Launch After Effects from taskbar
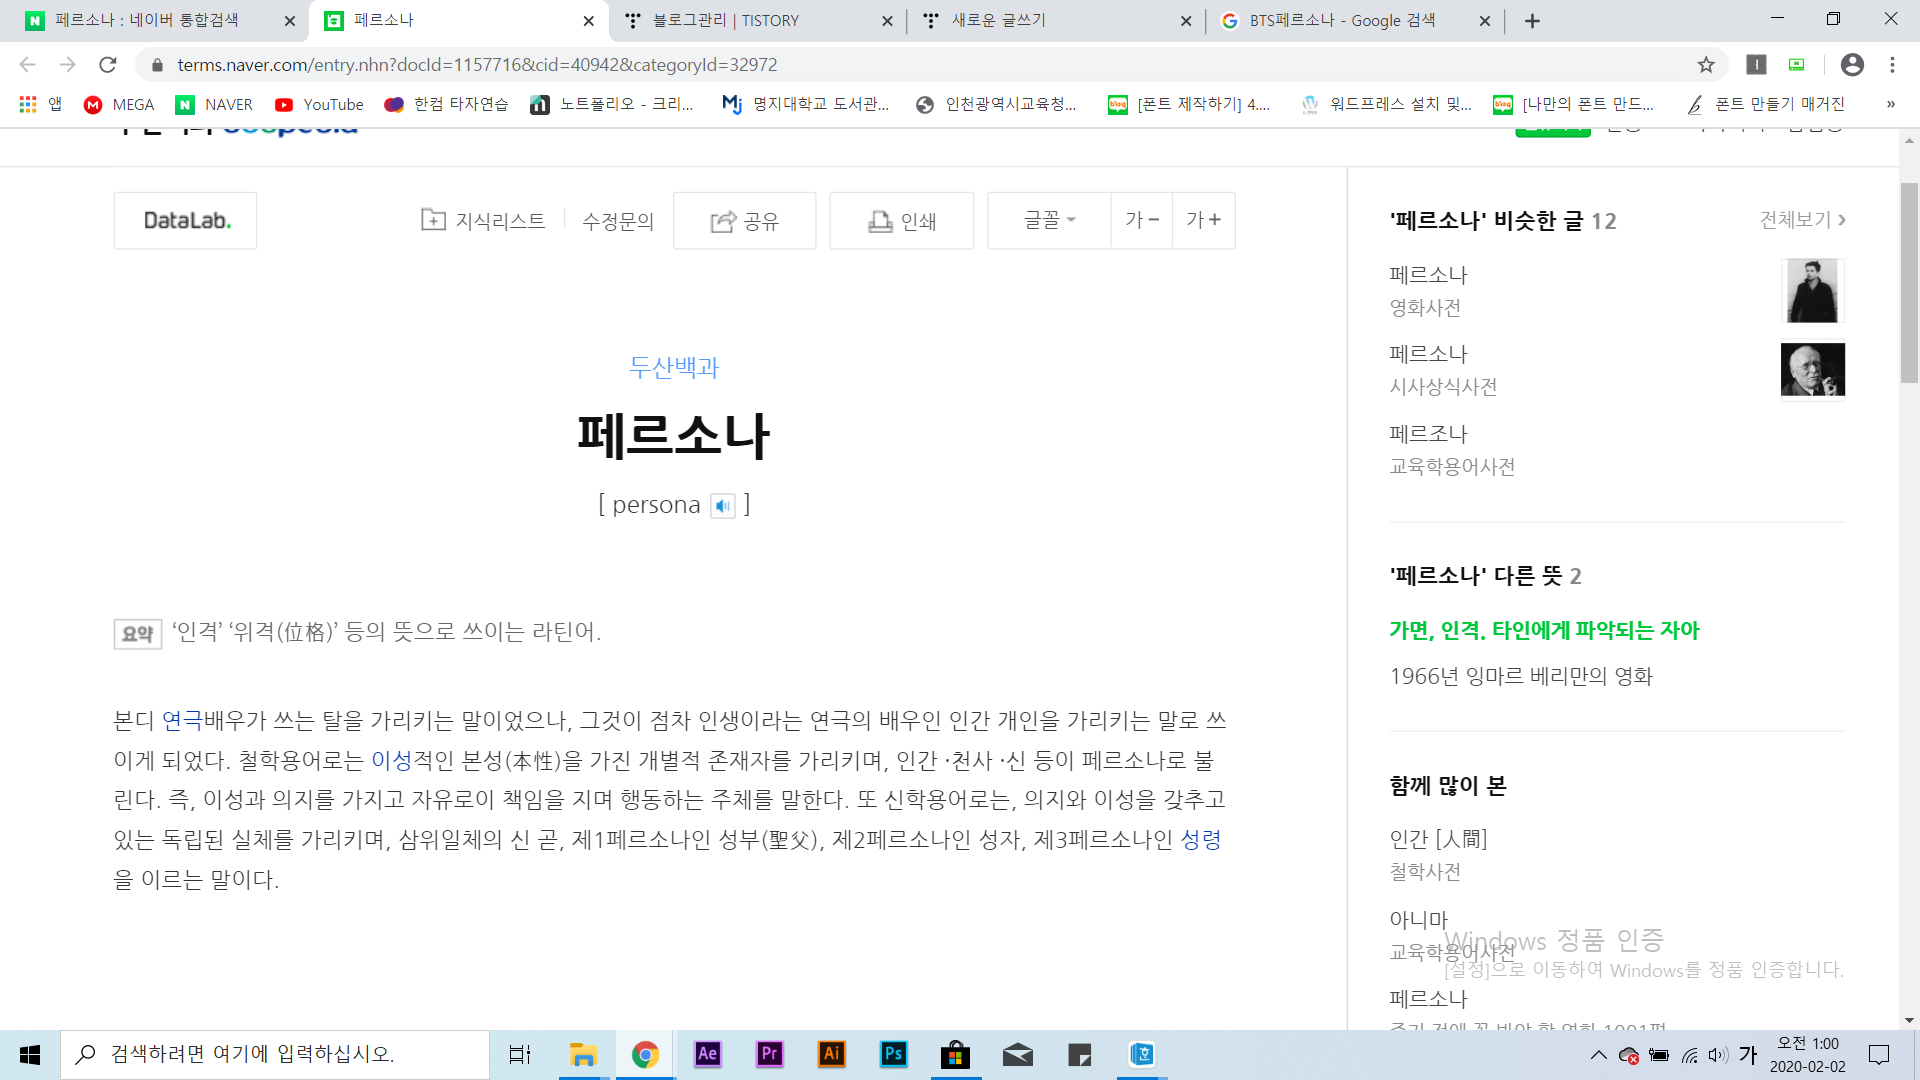This screenshot has width=1920, height=1080. 707,1054
